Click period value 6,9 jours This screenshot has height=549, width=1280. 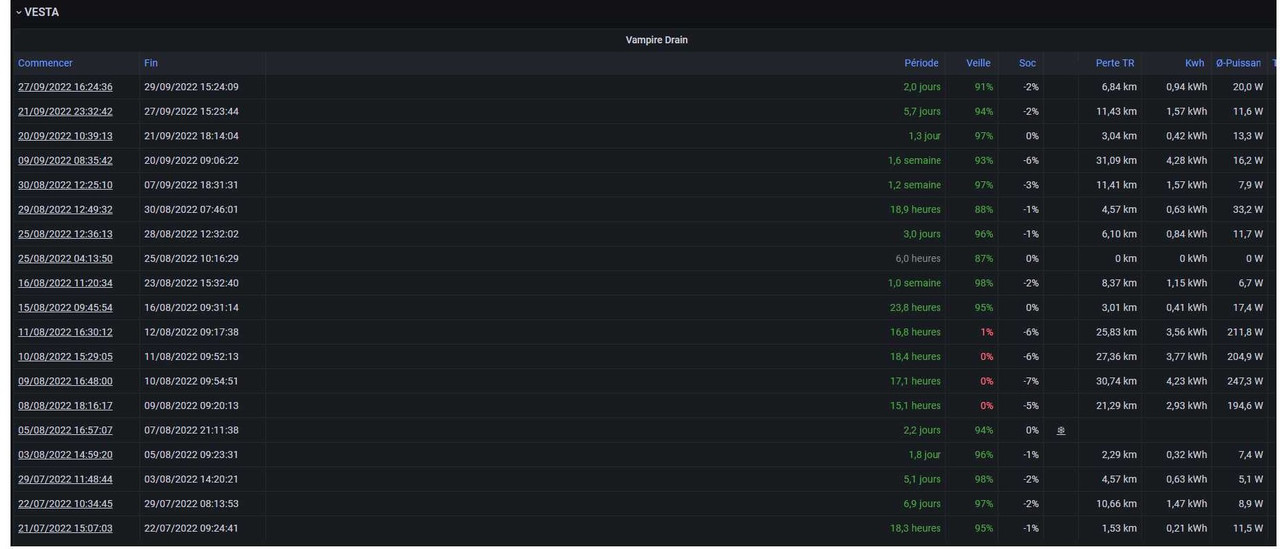922,504
